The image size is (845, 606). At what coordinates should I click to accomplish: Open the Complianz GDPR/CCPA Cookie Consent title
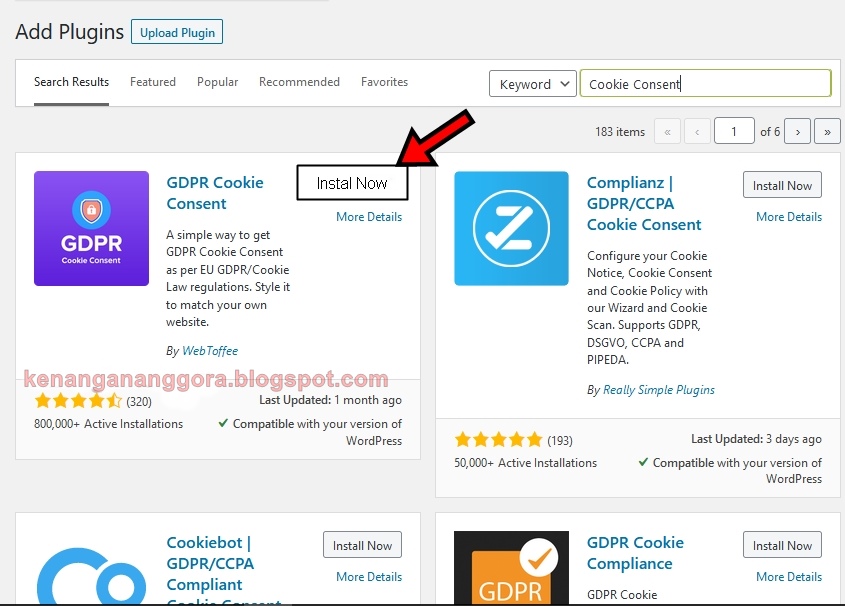pos(644,204)
